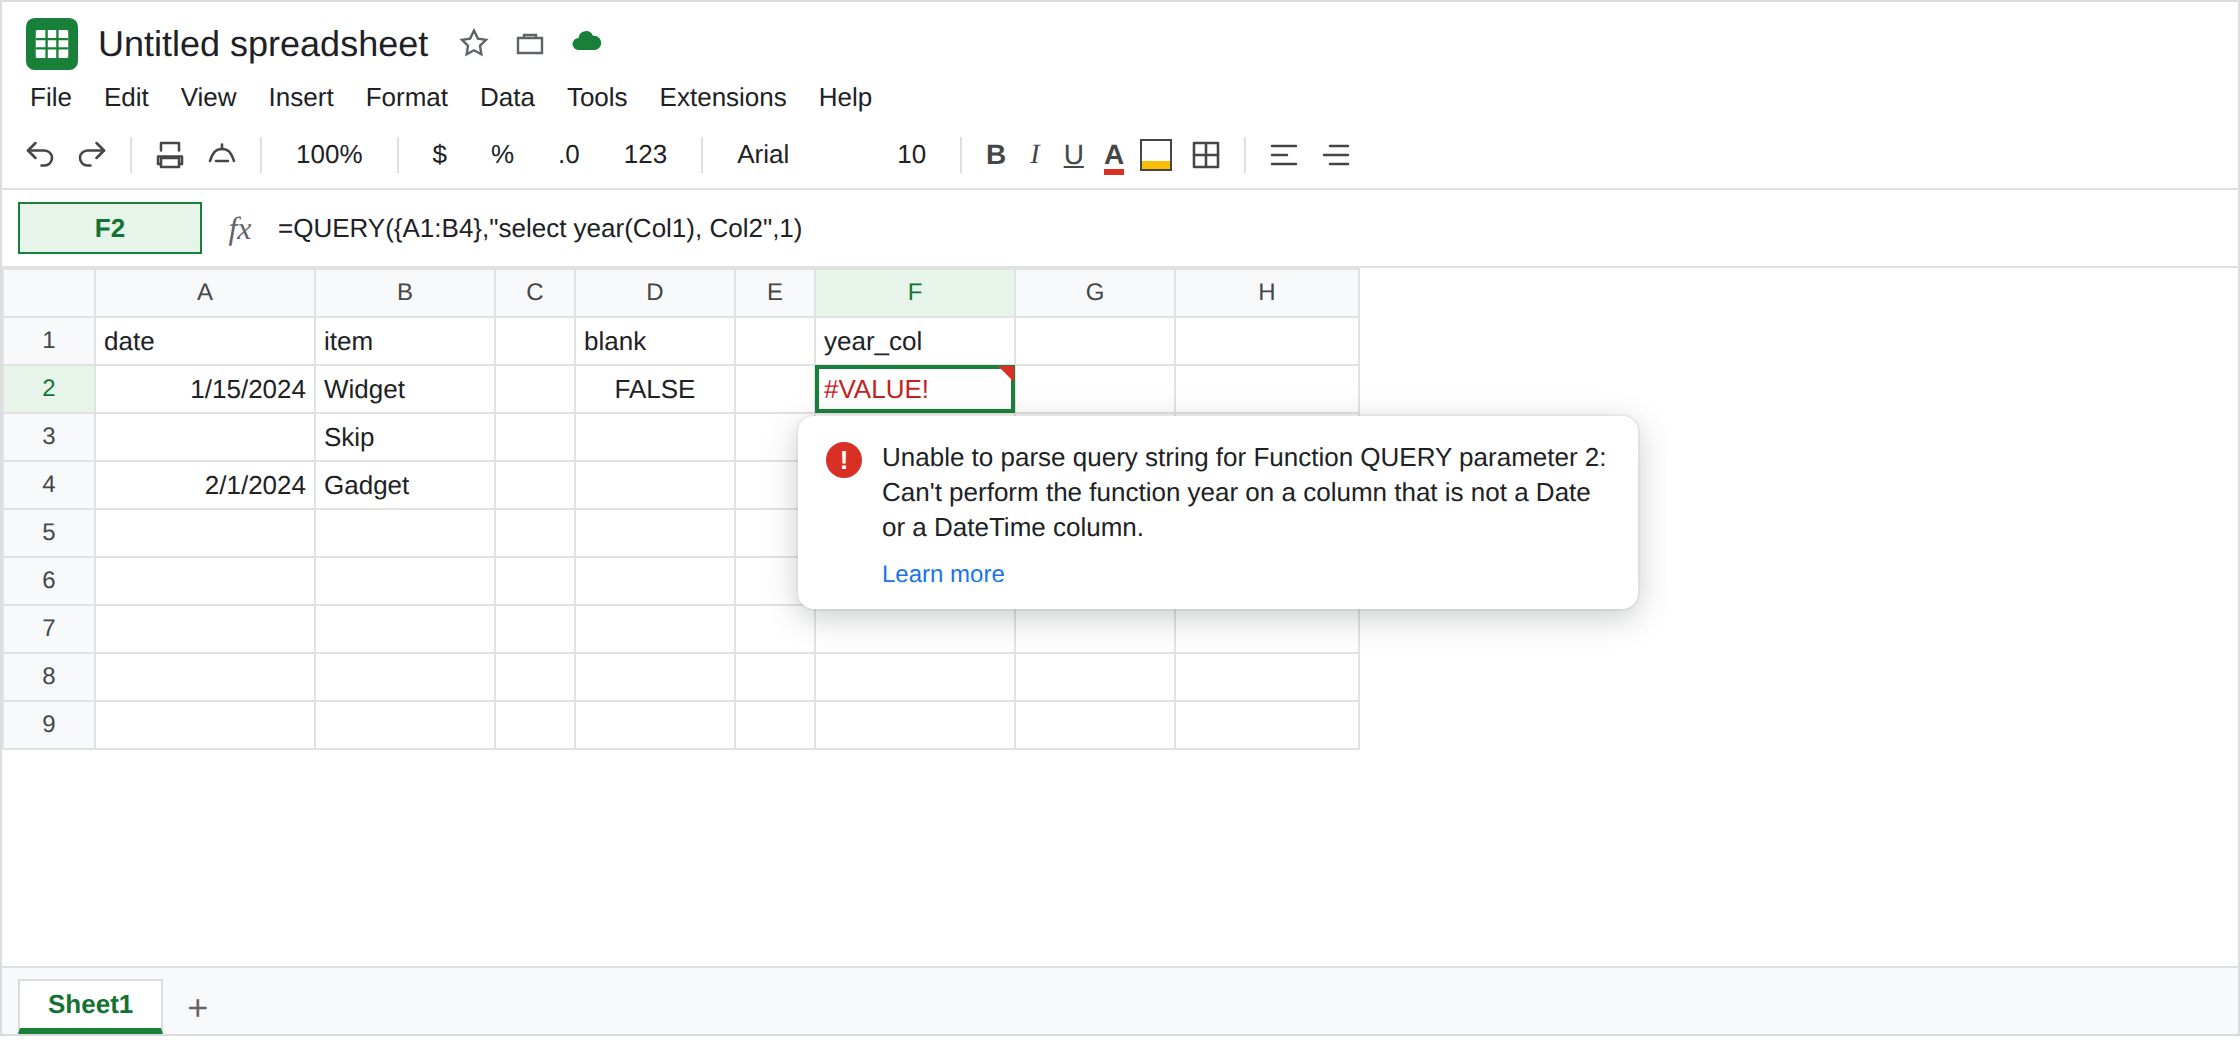Open the Data menu
Viewport: 2240px width, 1044px height.
(x=507, y=97)
